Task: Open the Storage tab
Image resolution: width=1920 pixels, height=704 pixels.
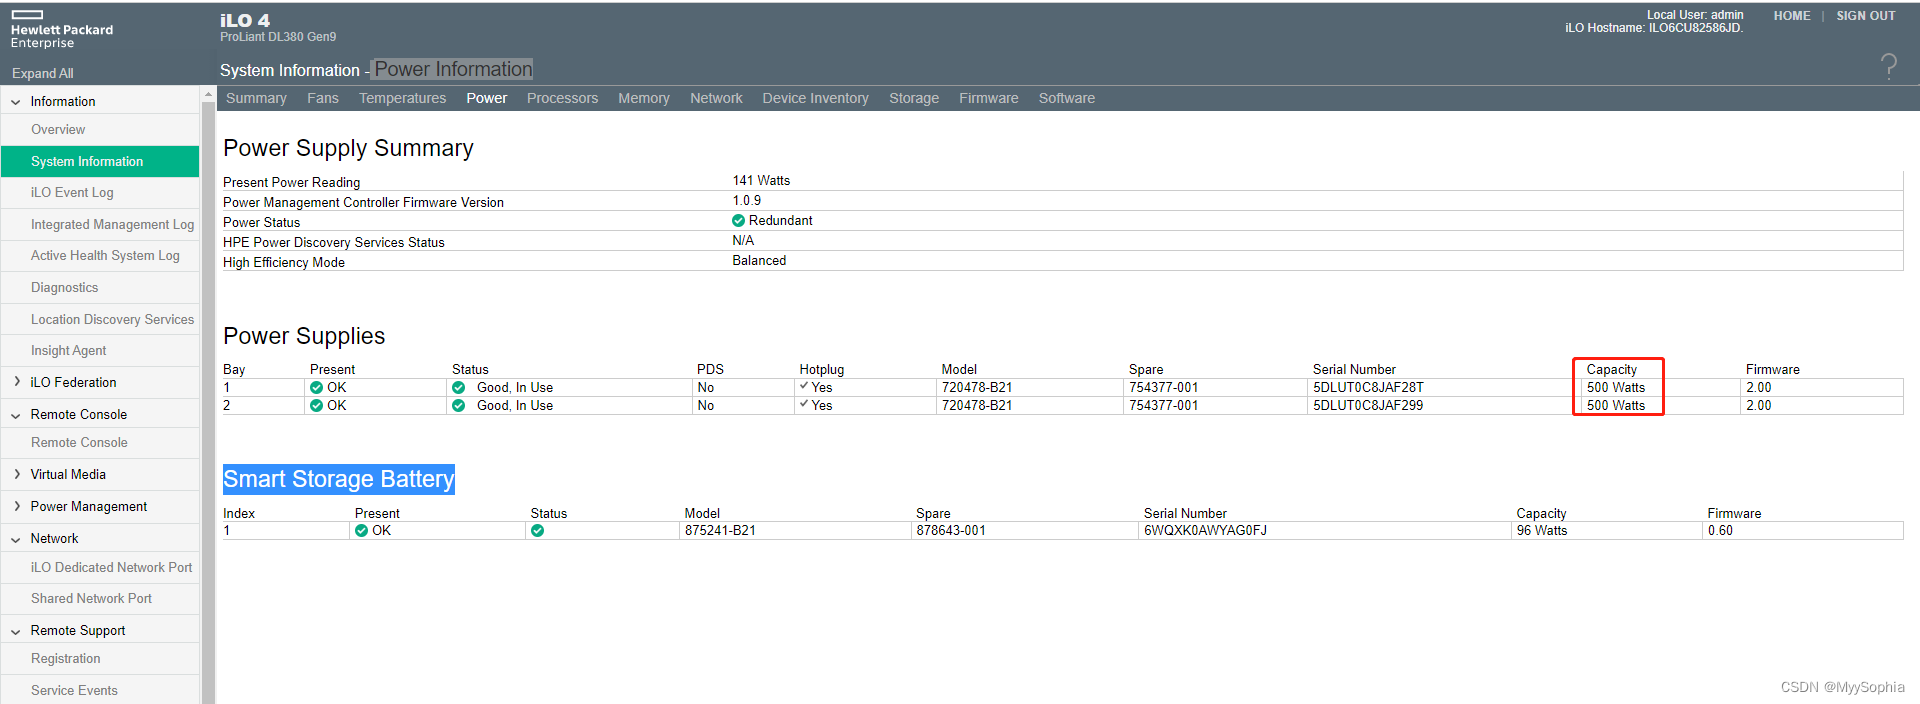Action: [x=914, y=98]
